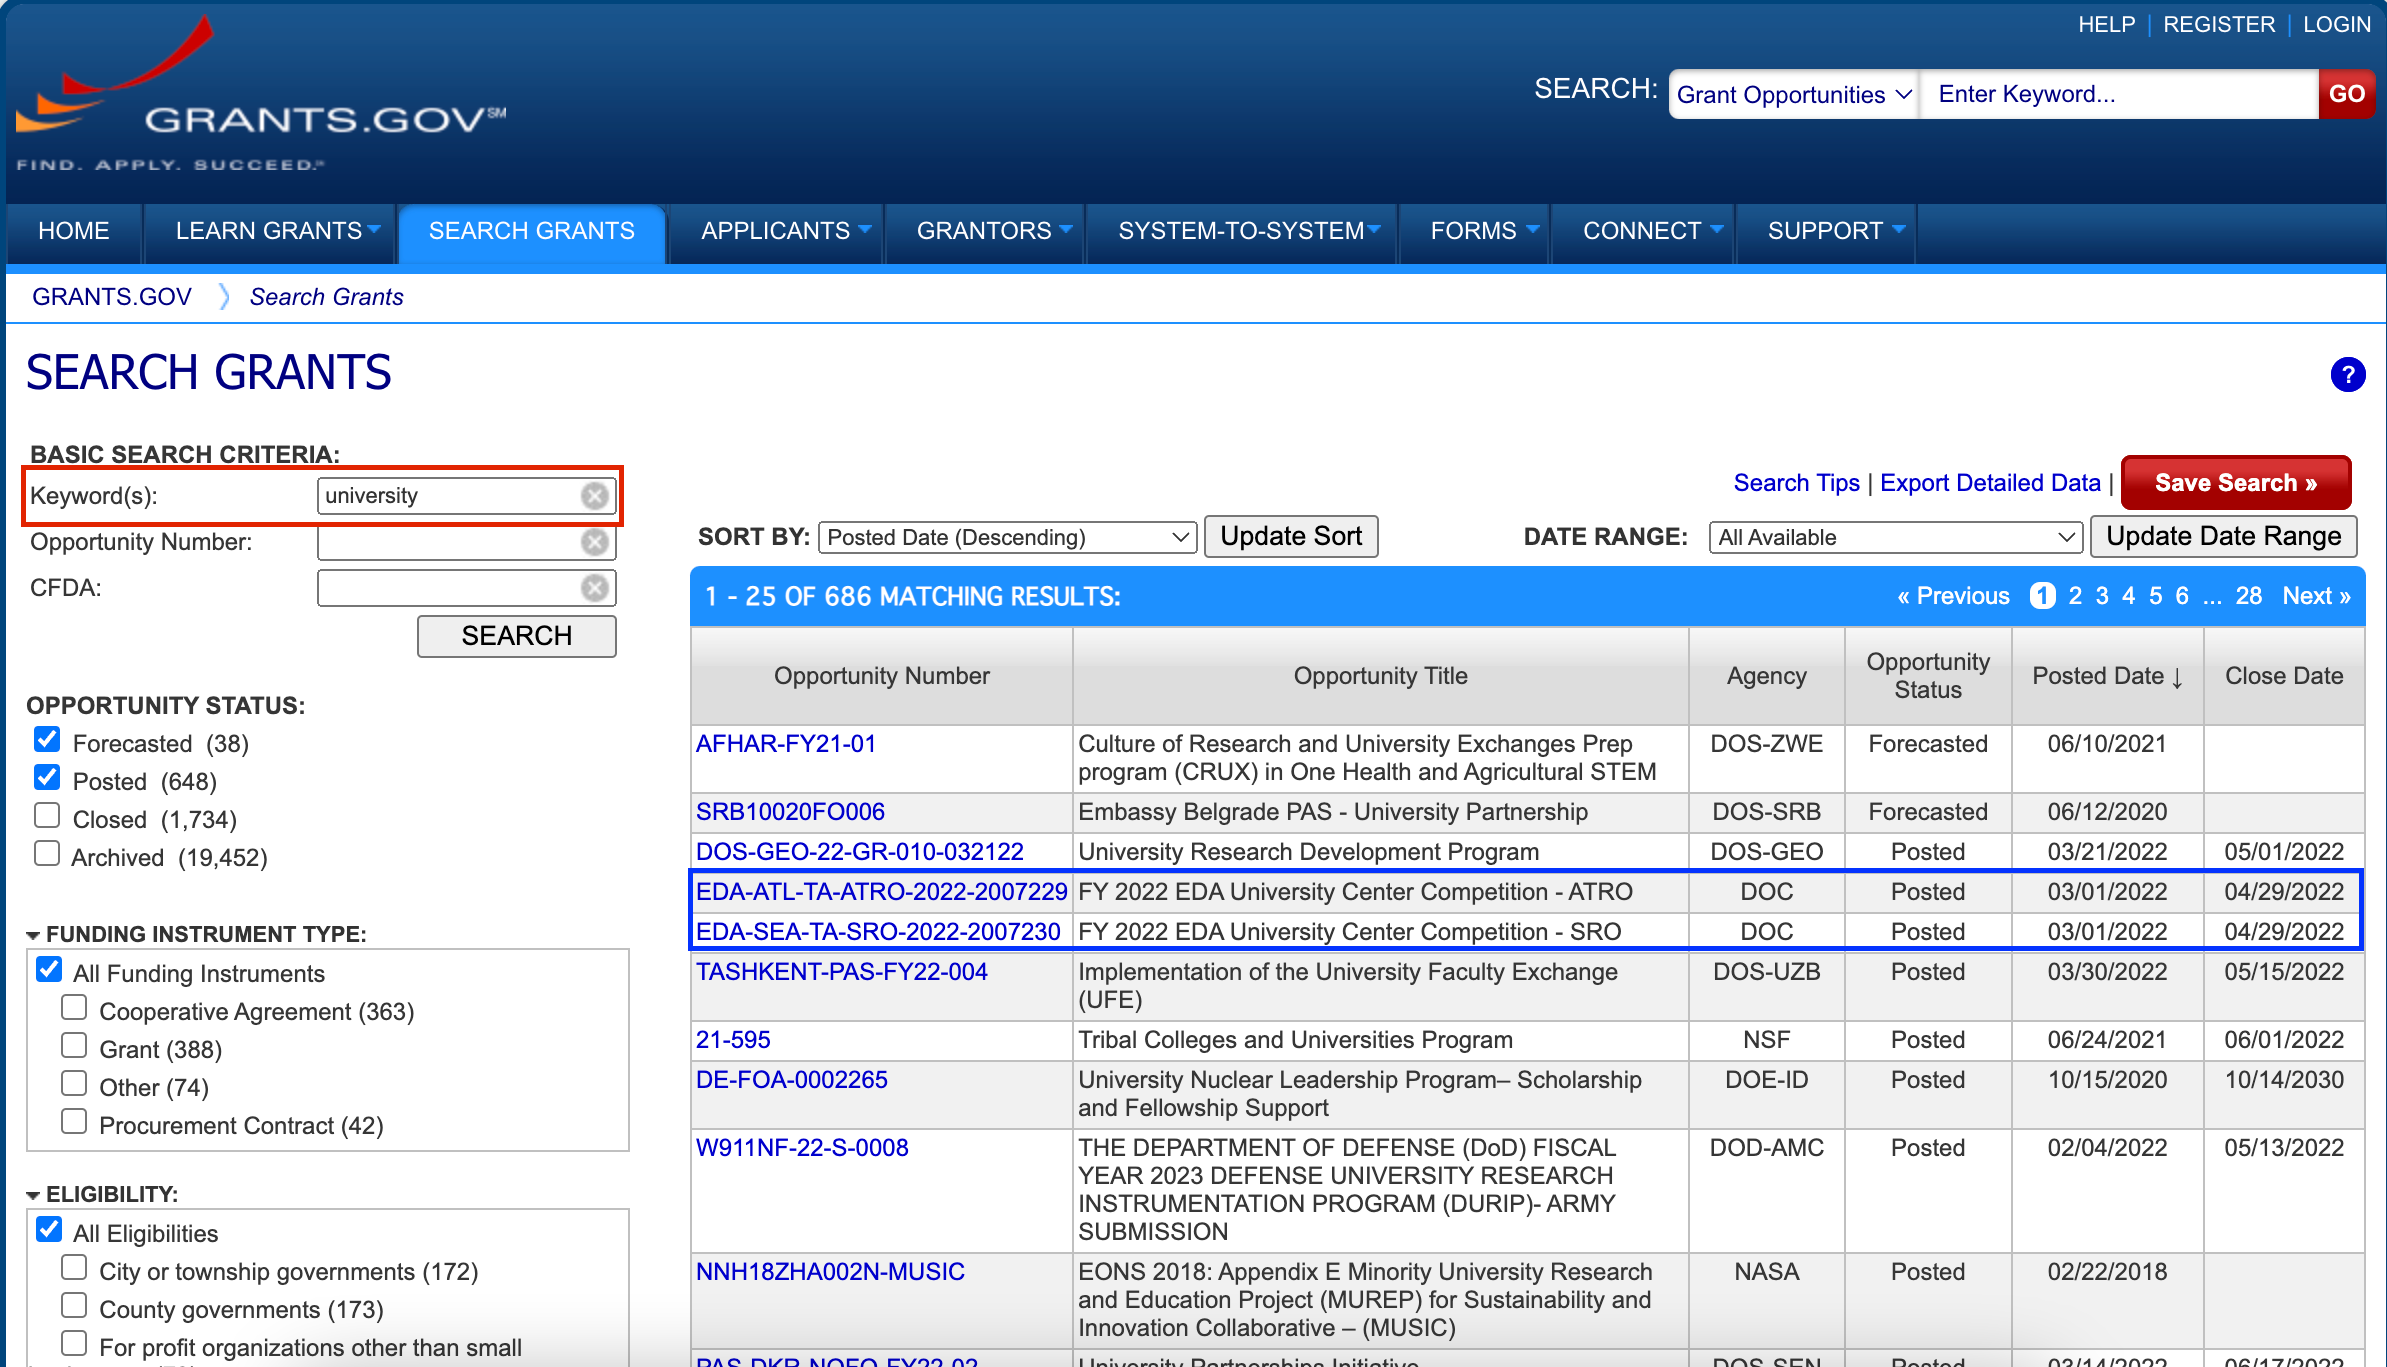Image resolution: width=2387 pixels, height=1367 pixels.
Task: Click Export Detailed Data link
Action: click(1990, 483)
